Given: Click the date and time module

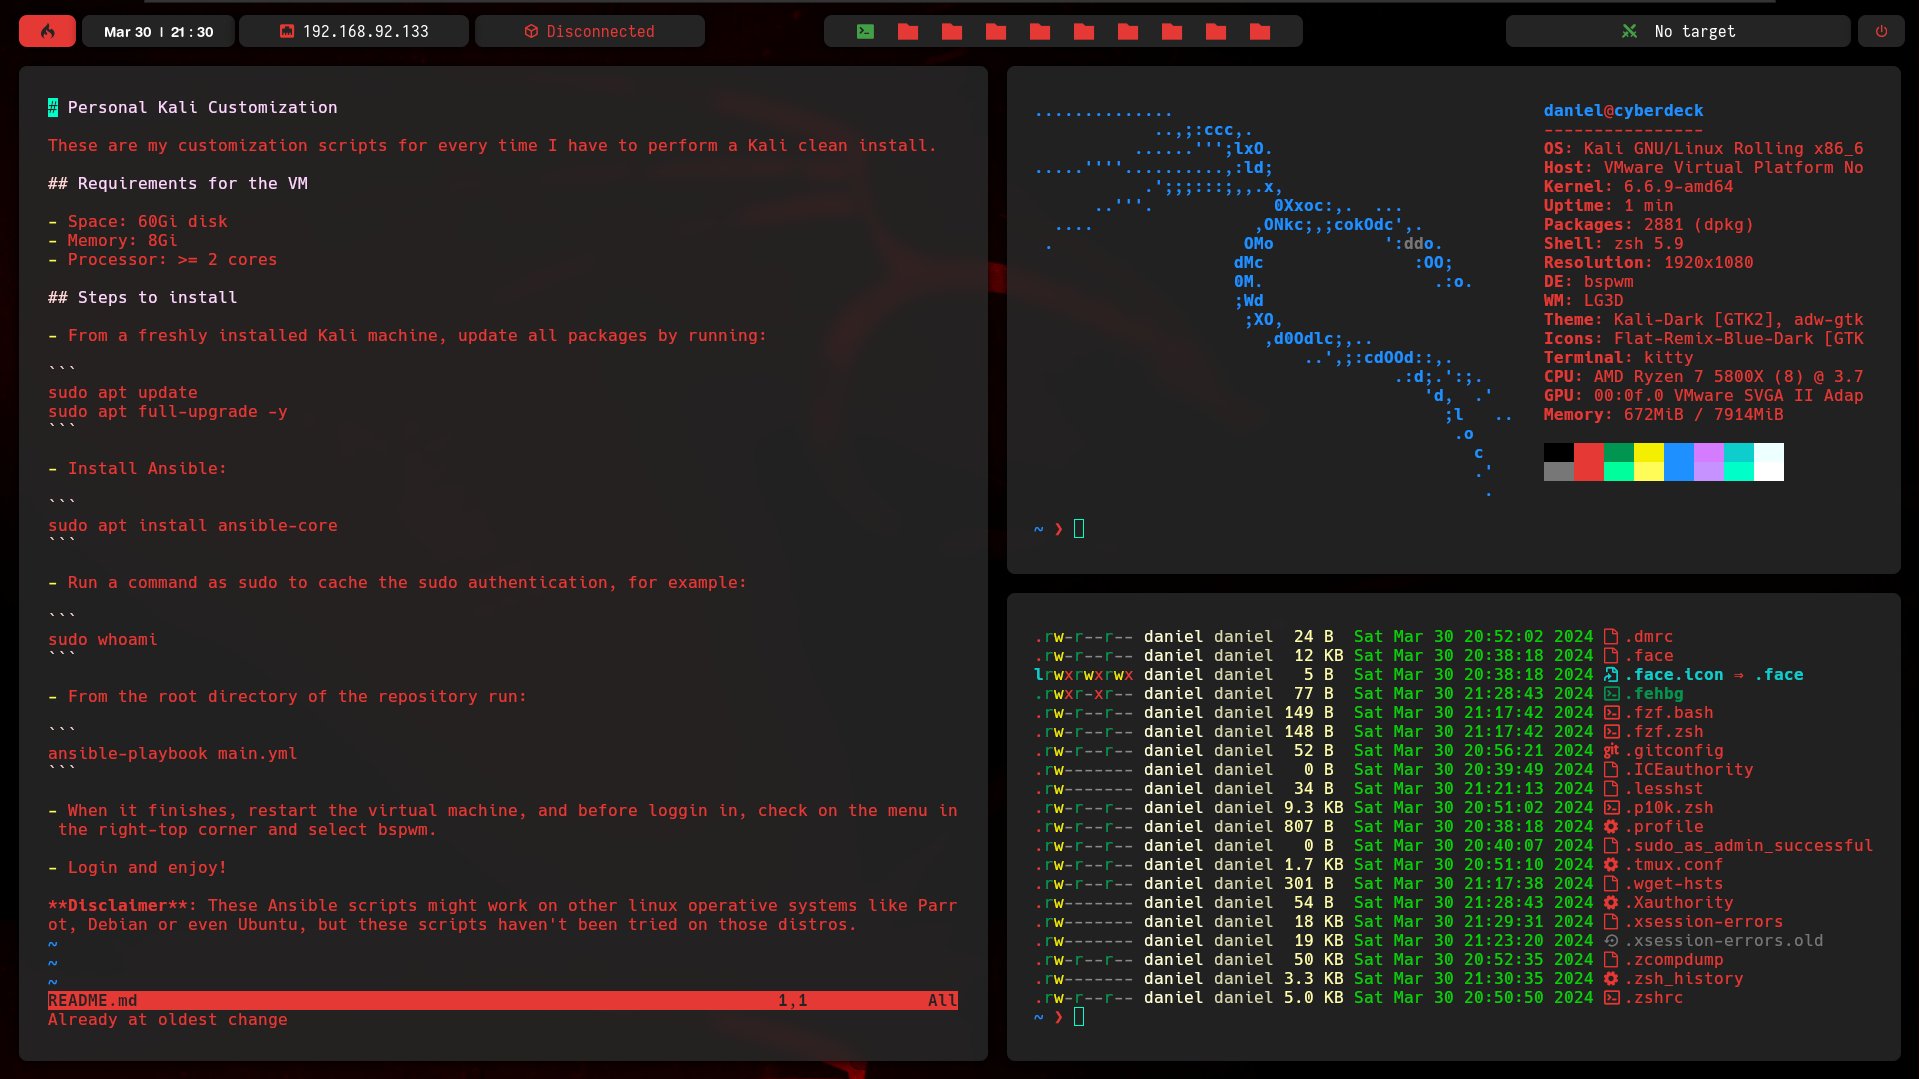Looking at the screenshot, I should (x=158, y=31).
